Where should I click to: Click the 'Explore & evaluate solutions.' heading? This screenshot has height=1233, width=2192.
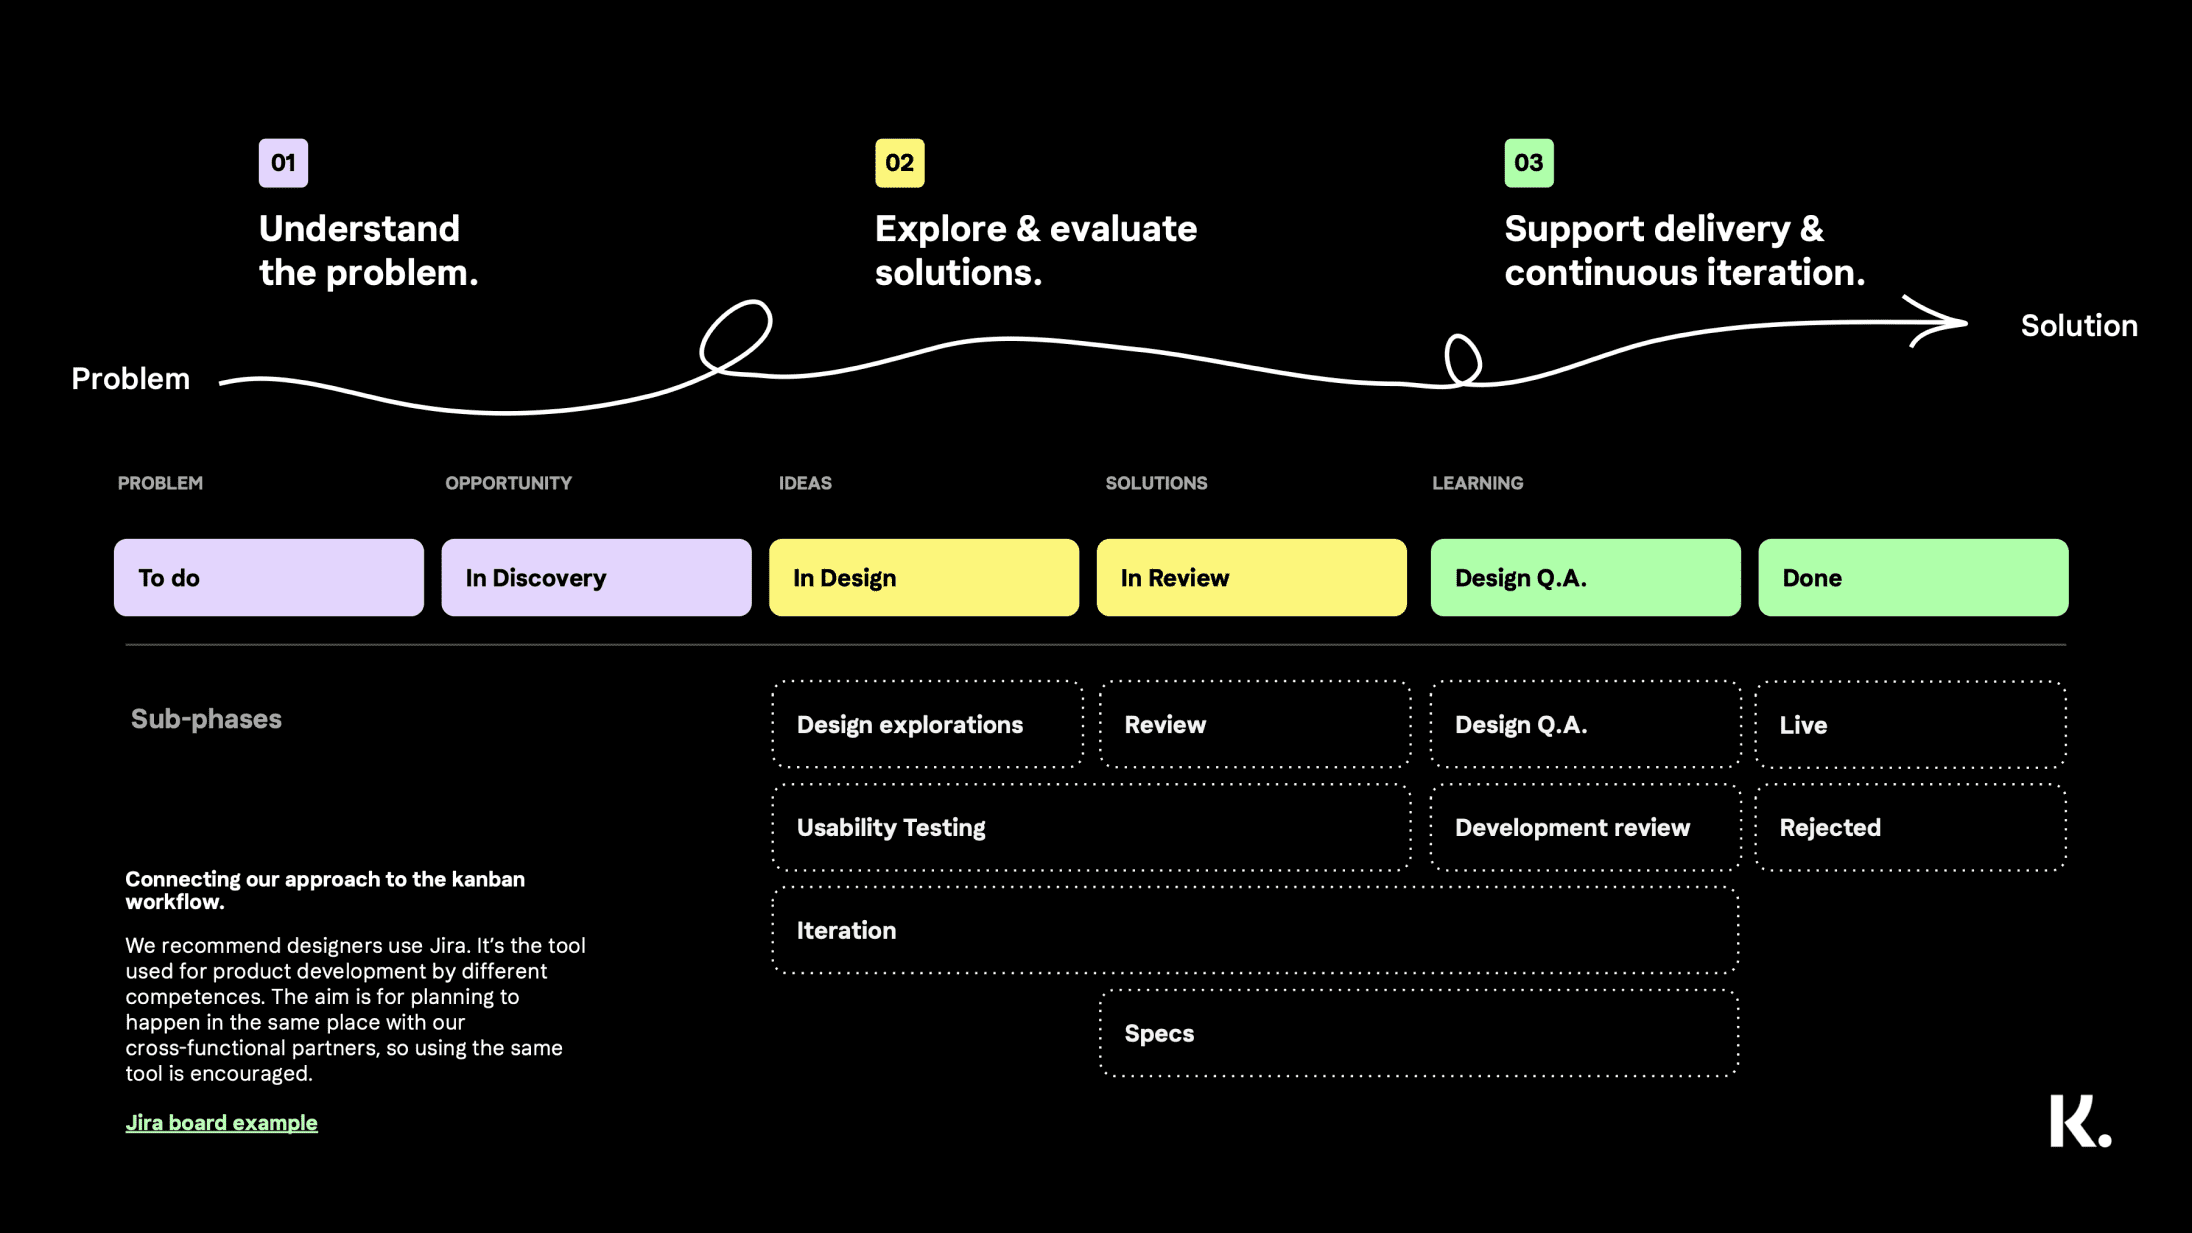[1035, 250]
